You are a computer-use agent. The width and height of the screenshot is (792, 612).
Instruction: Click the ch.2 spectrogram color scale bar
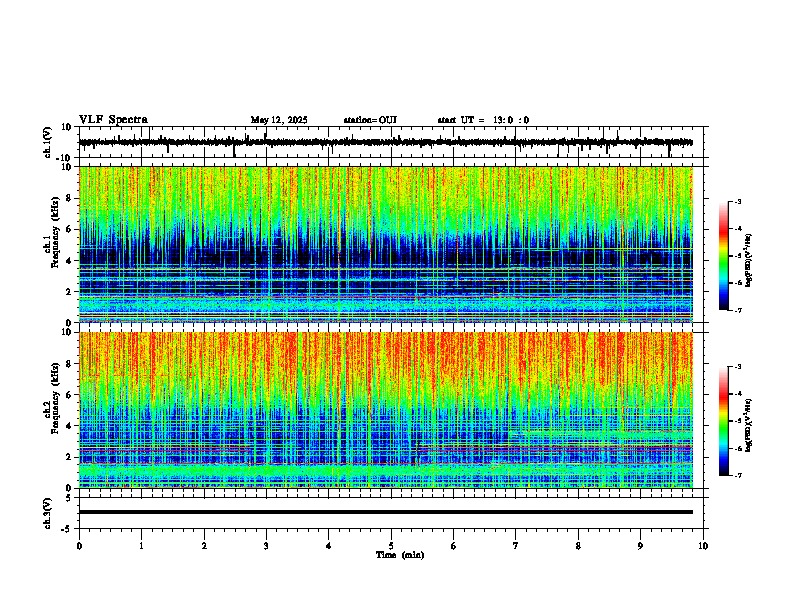click(x=724, y=421)
